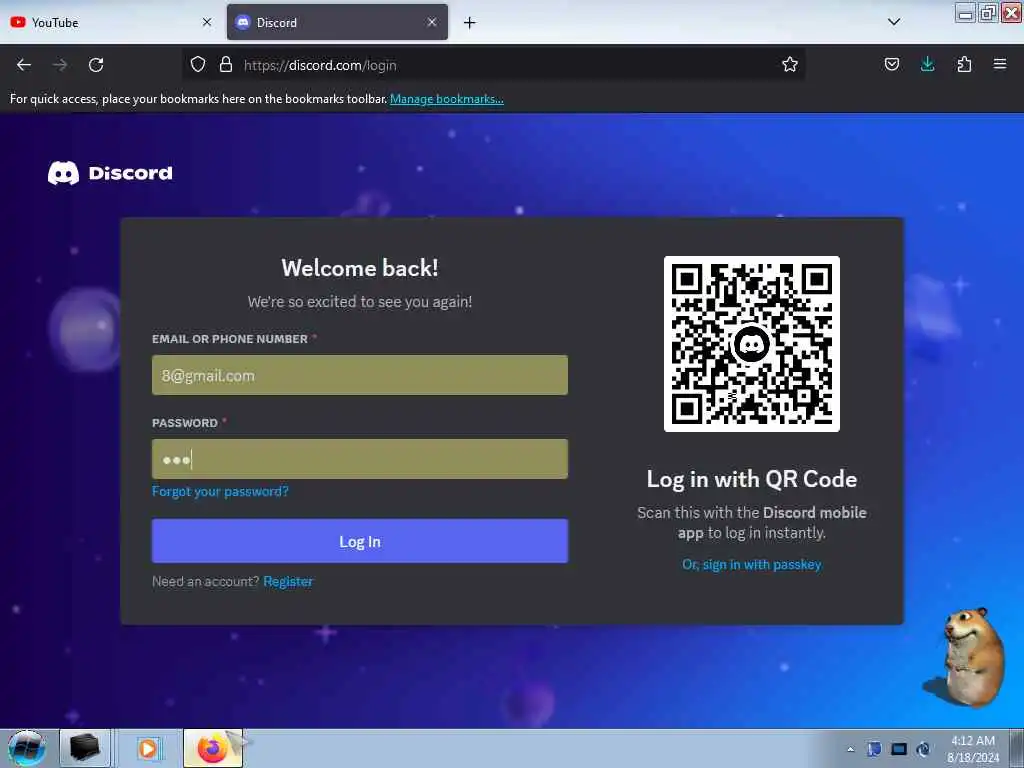The width and height of the screenshot is (1024, 768).
Task: Open the taskbar clock showing 4:12 AM
Action: (x=973, y=749)
